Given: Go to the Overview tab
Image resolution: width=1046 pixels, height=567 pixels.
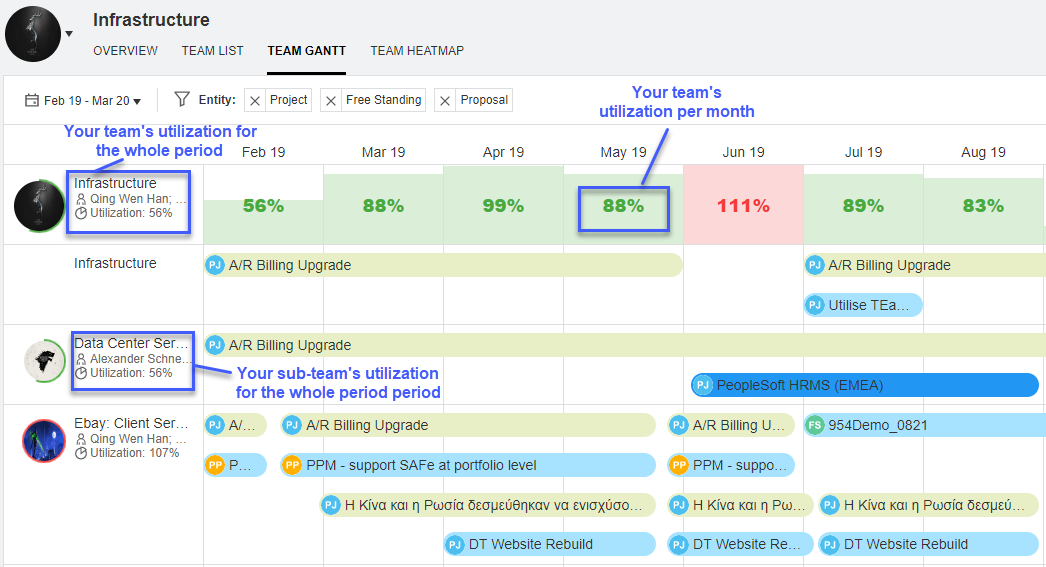Looking at the screenshot, I should [125, 51].
